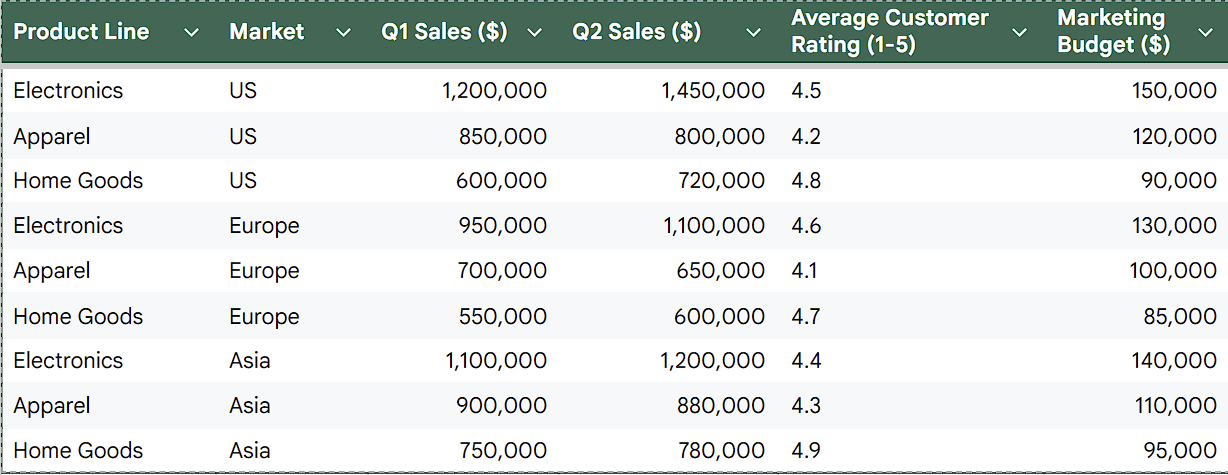1228x475 pixels.
Task: Click the Q1 sales cell showing 550,000
Action: click(x=502, y=317)
